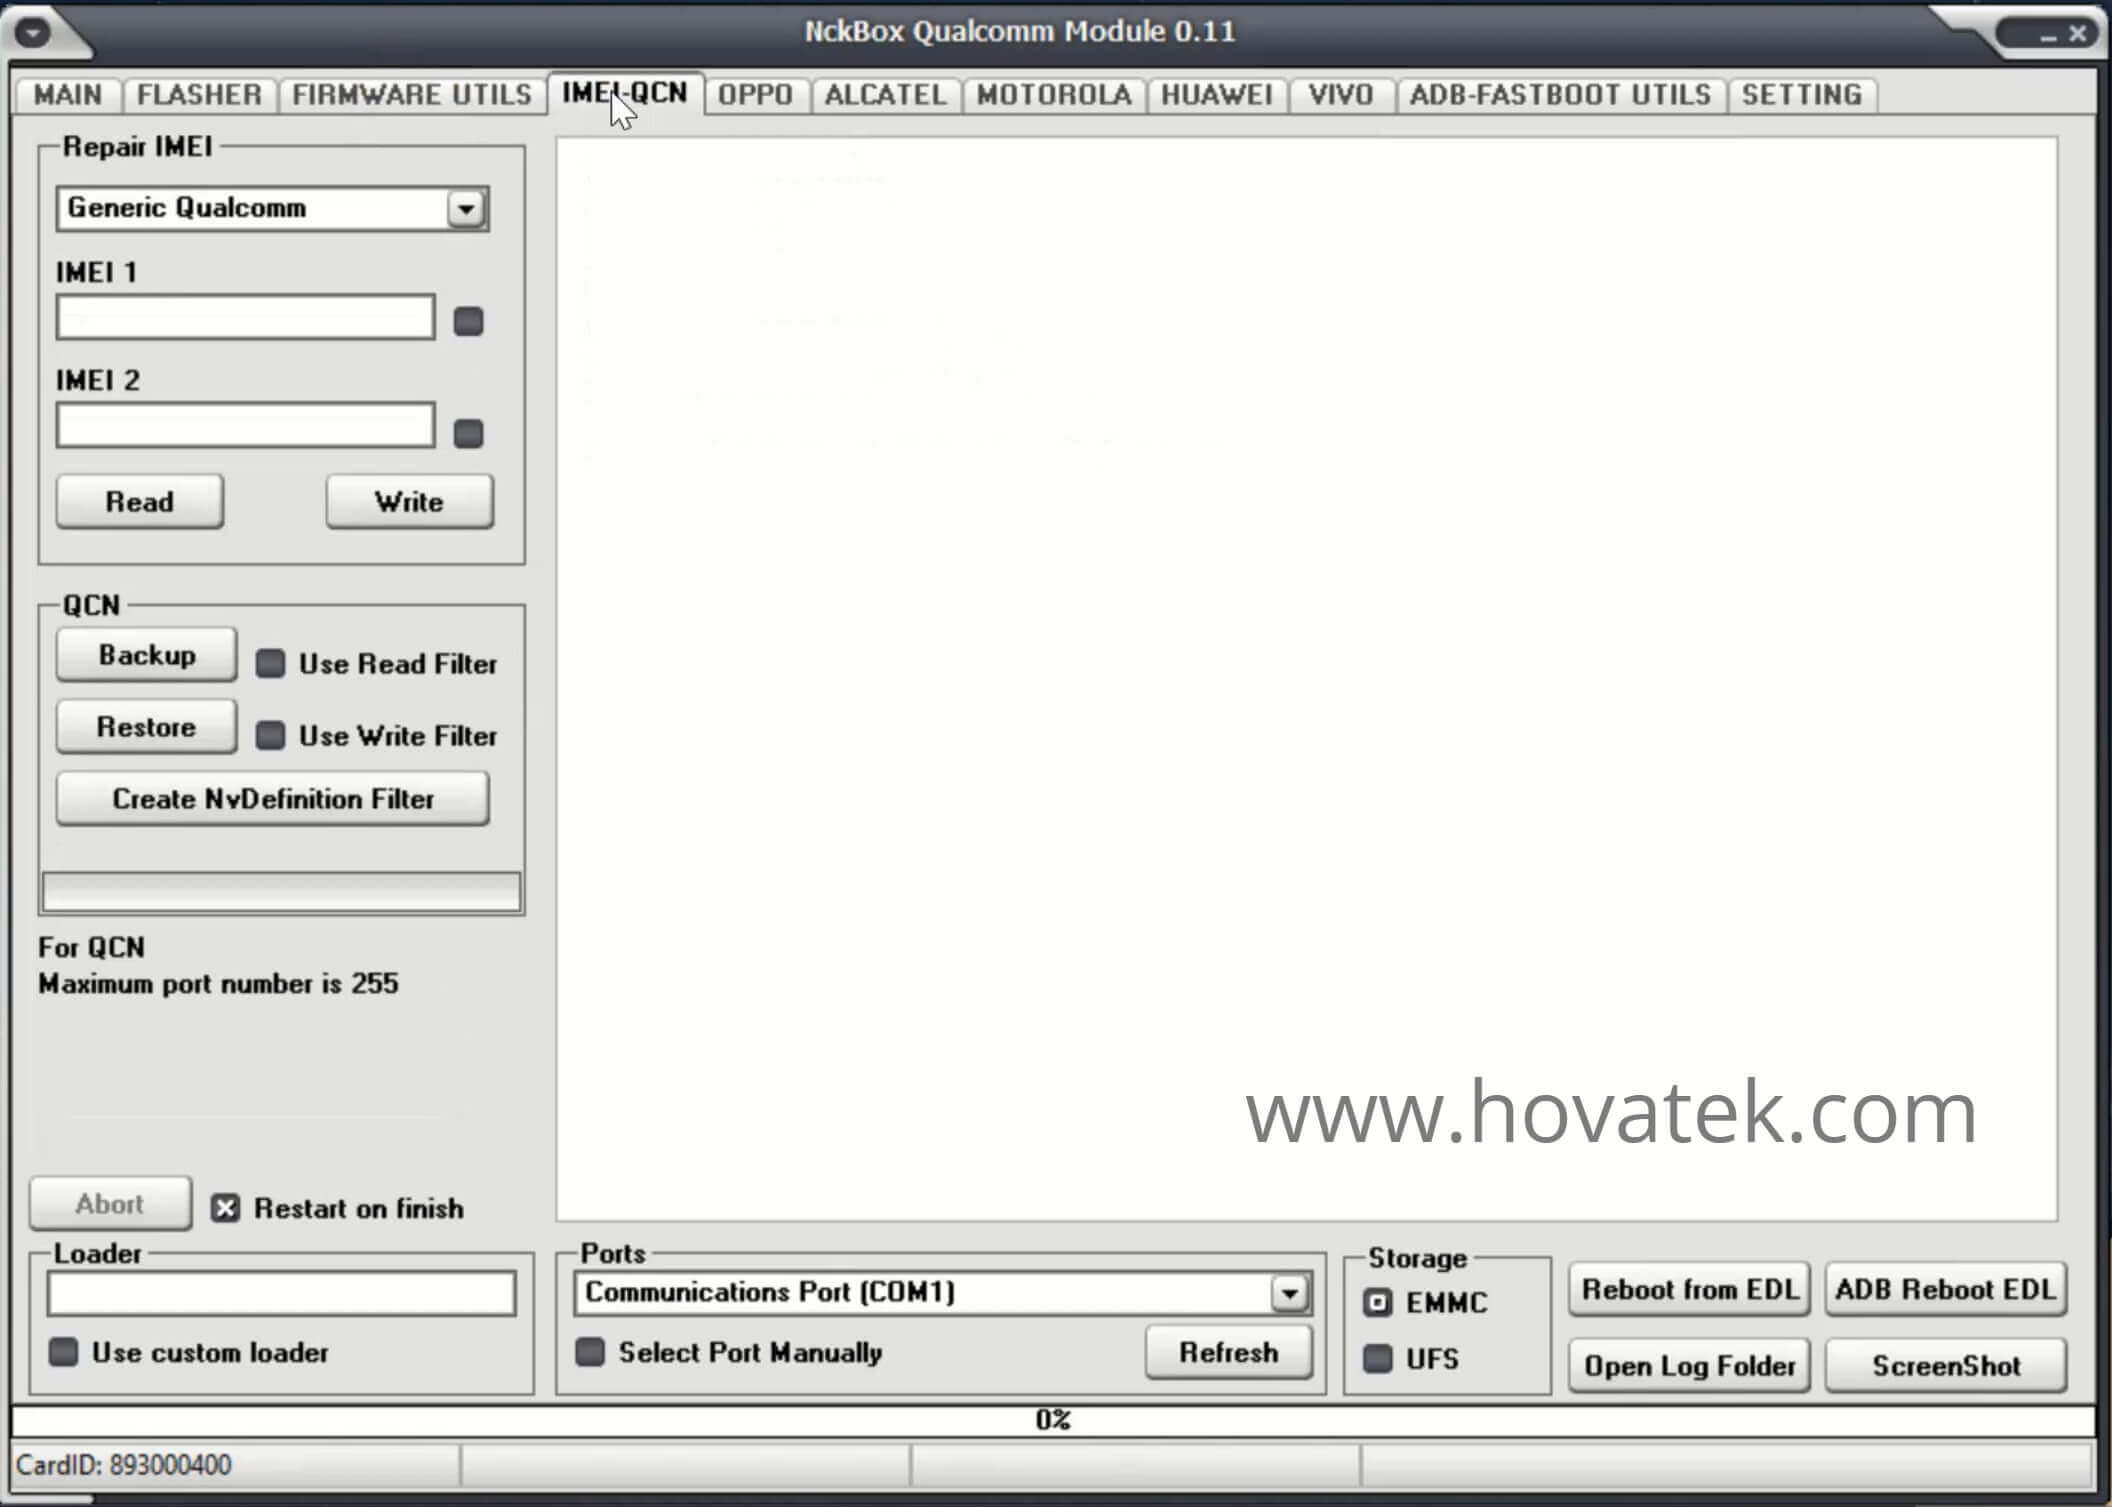Click Reboot from EDL button
Viewport: 2112px width, 1507px height.
1690,1290
